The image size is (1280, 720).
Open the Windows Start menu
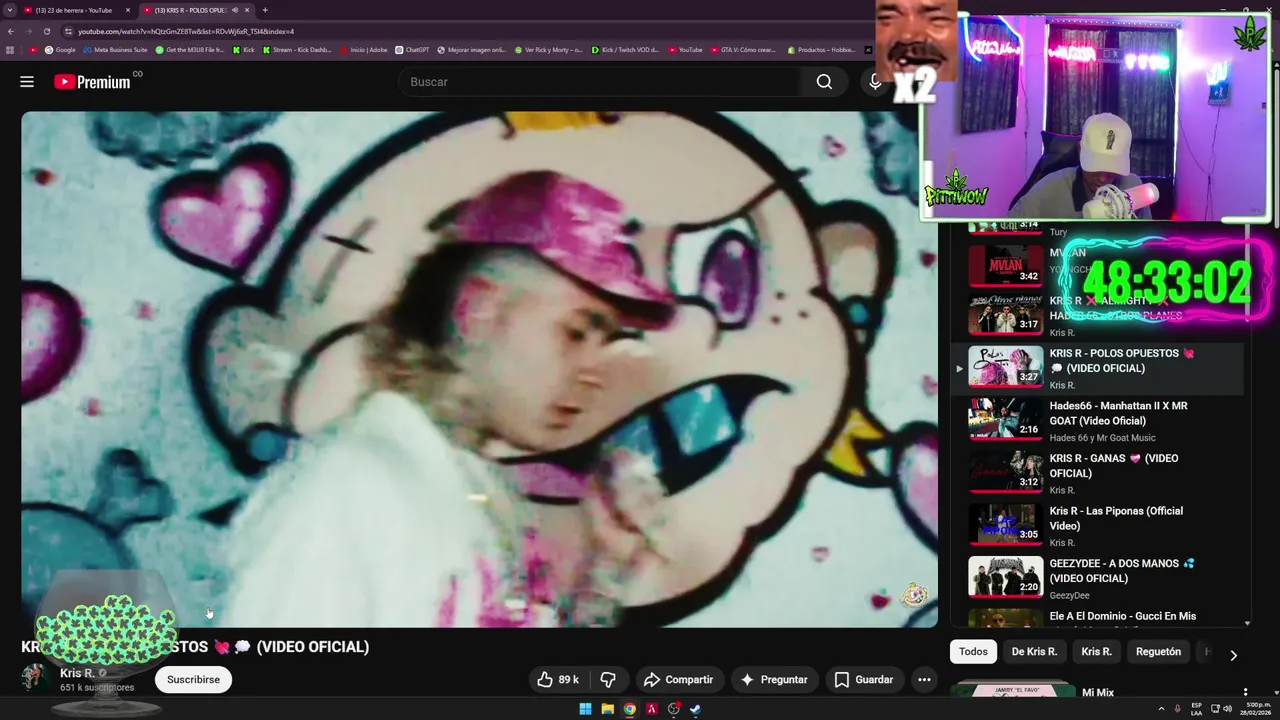coord(585,709)
